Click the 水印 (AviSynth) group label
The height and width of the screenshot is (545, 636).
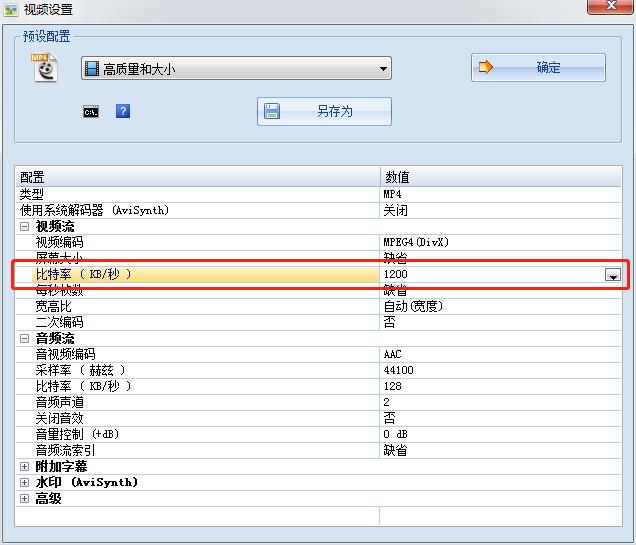87,483
